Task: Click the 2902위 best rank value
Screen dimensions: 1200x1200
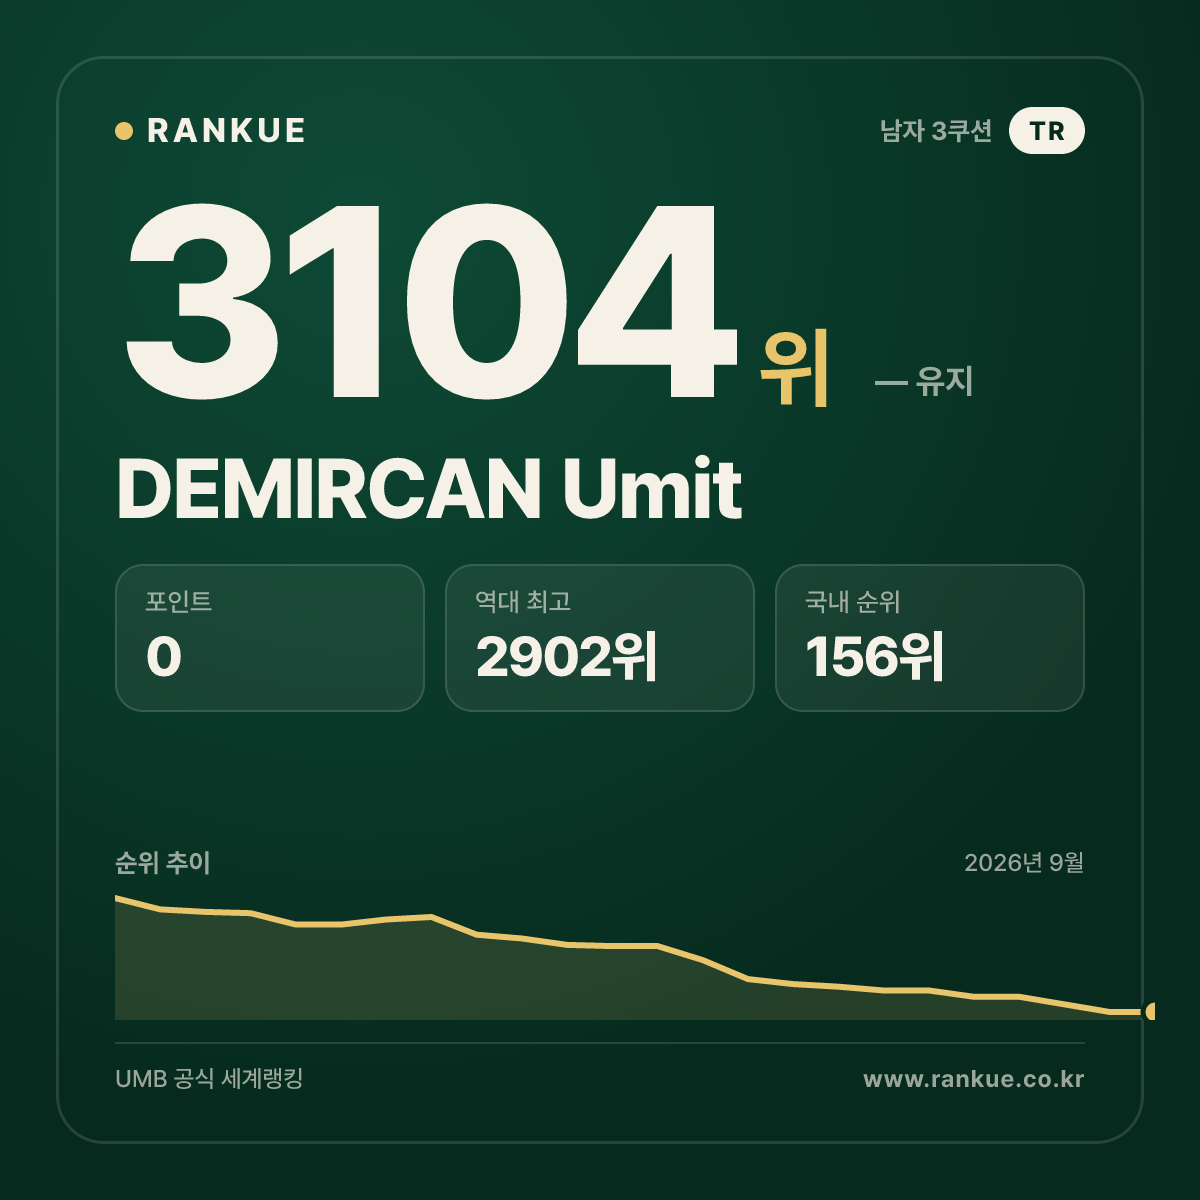Action: 567,657
